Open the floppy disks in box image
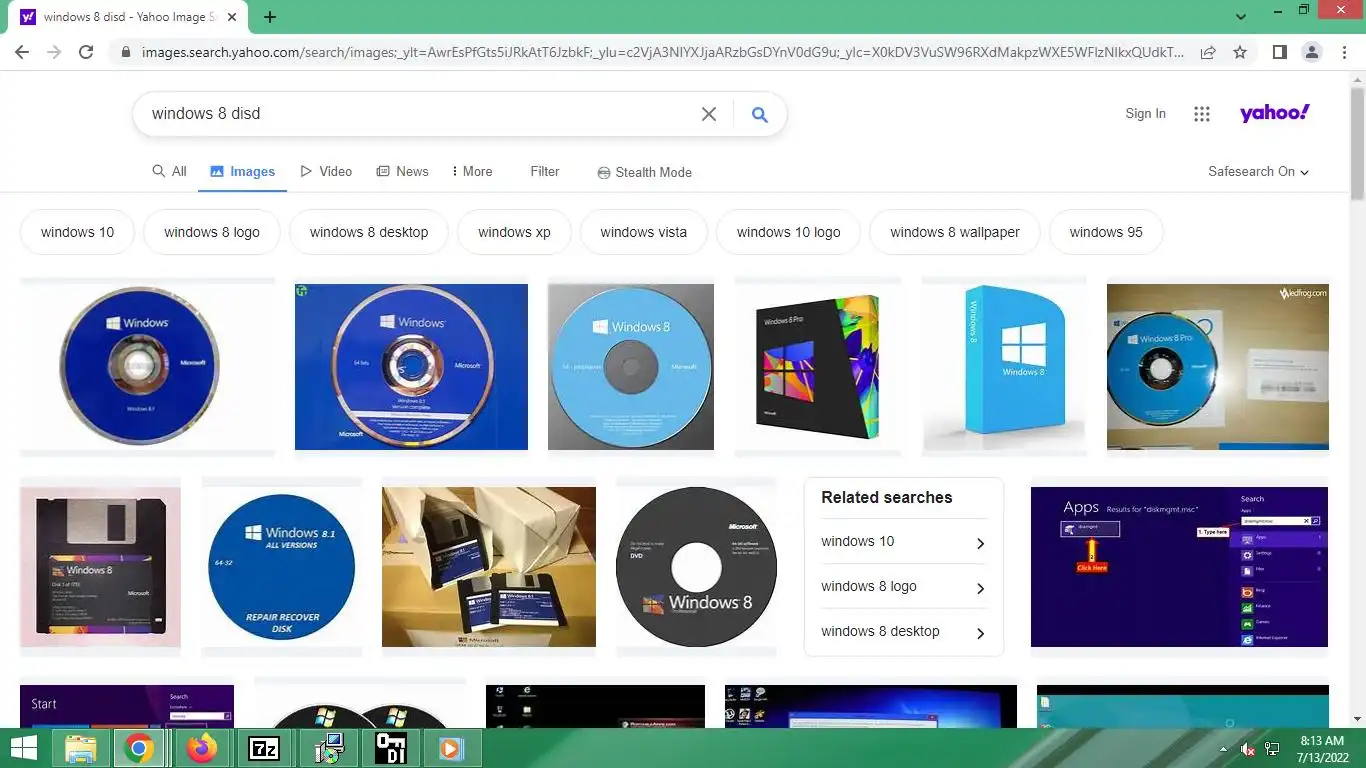The image size is (1366, 768). tap(489, 567)
